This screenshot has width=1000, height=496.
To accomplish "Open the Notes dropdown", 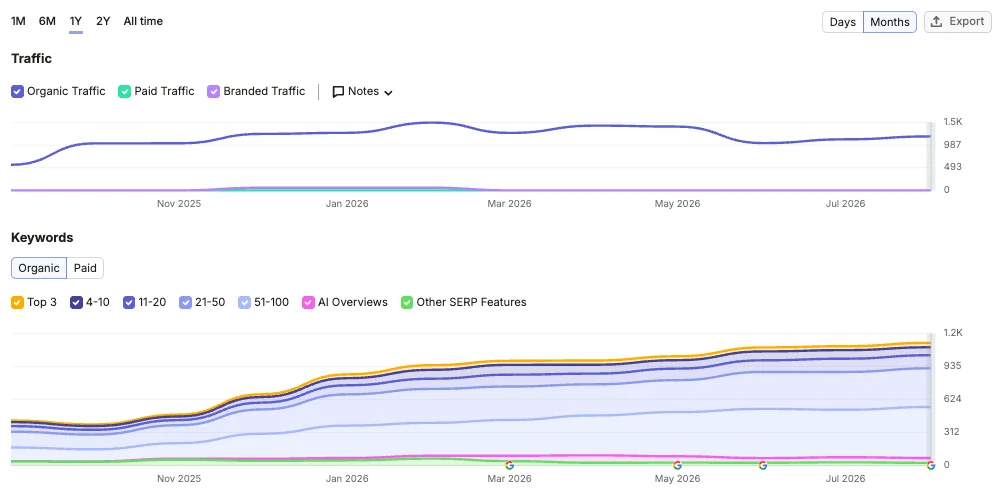I will 362,91.
